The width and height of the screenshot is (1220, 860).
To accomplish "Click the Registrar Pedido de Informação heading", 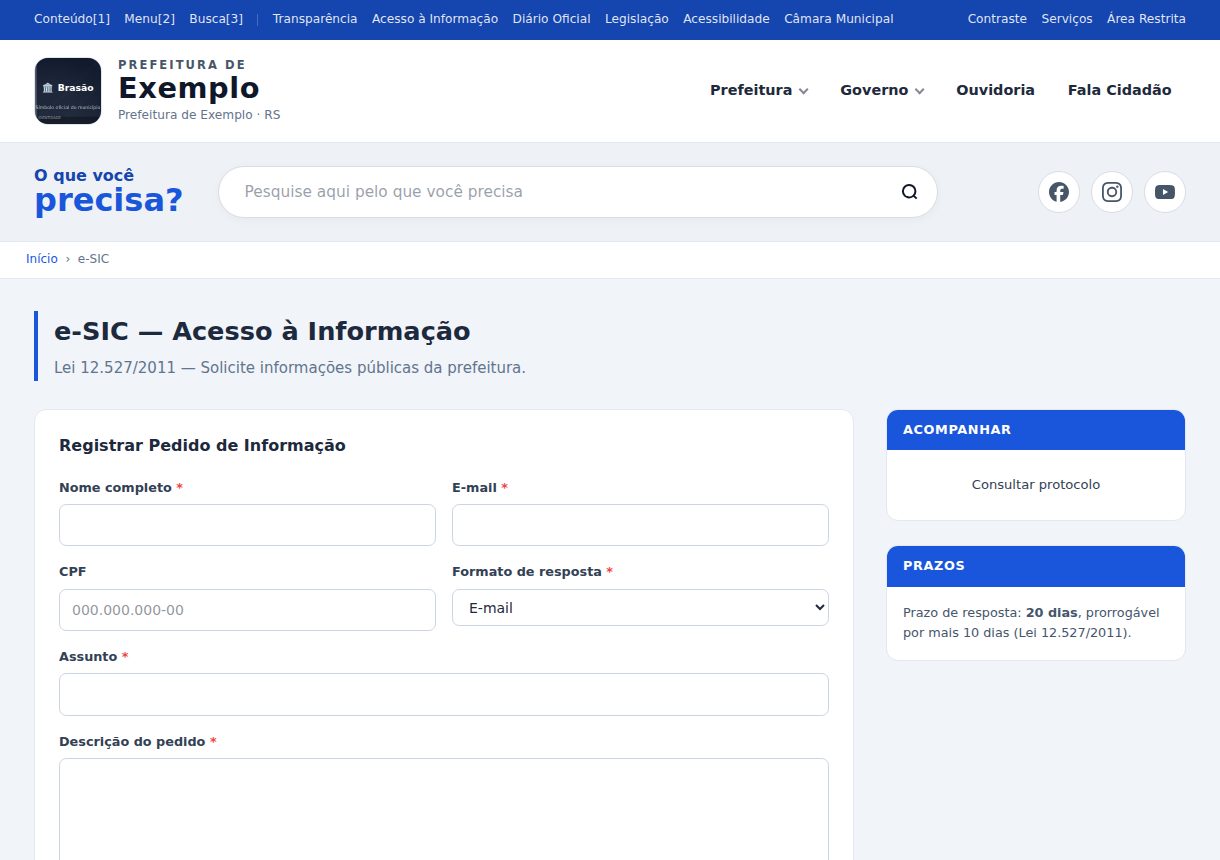I will (202, 446).
